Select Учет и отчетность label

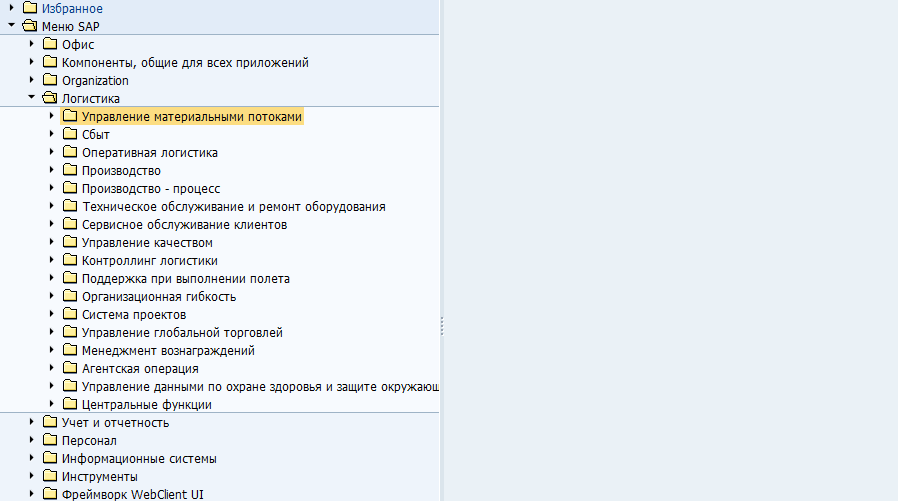[115, 423]
